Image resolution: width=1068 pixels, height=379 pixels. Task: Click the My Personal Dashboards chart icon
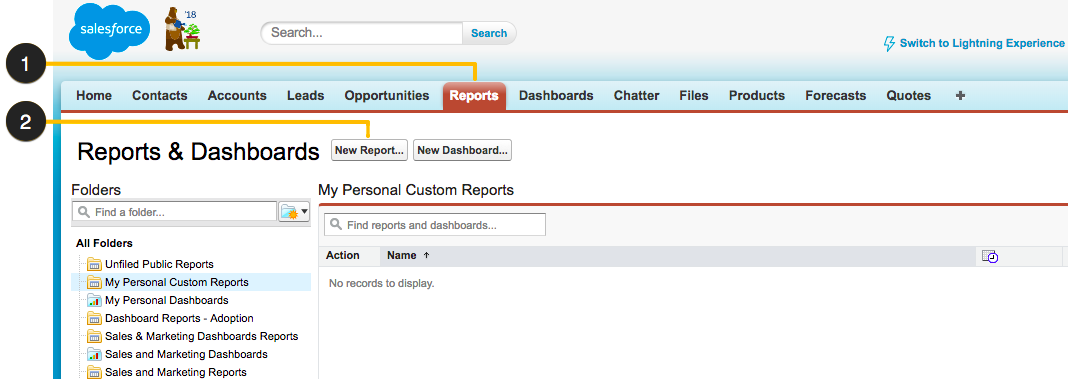tap(94, 301)
